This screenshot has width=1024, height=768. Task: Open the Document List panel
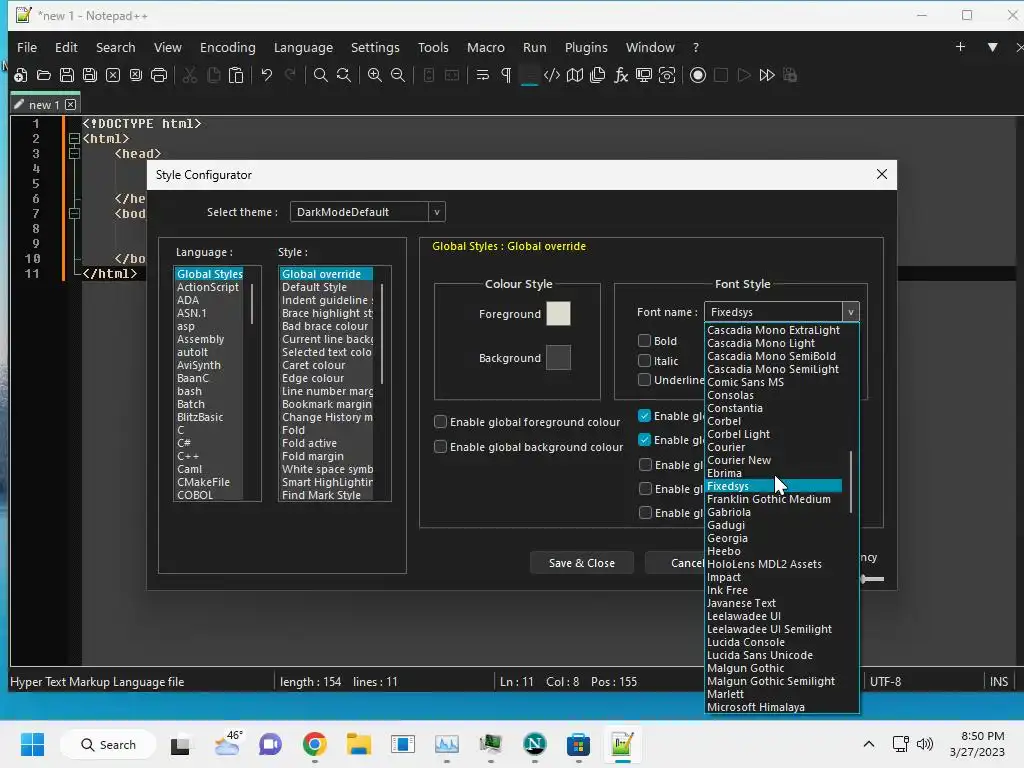598,75
